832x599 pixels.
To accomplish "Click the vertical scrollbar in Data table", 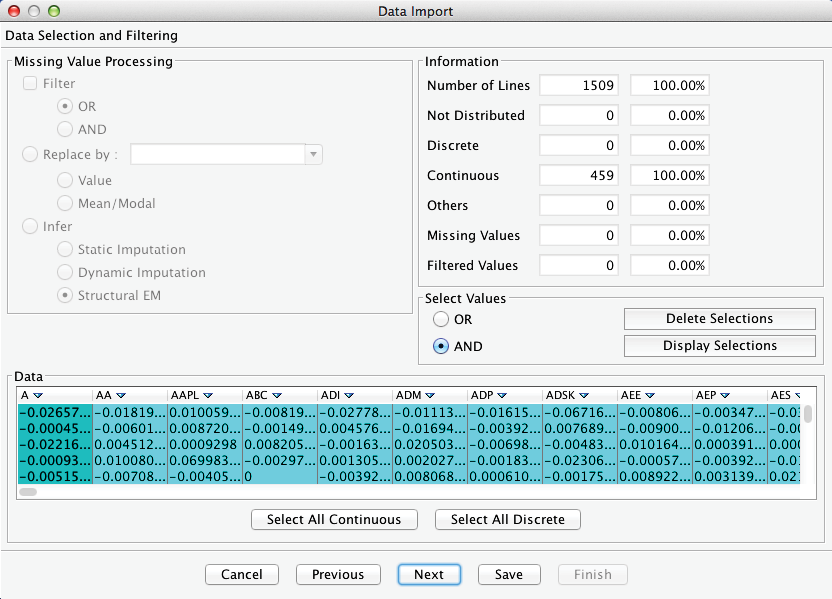I will click(807, 414).
